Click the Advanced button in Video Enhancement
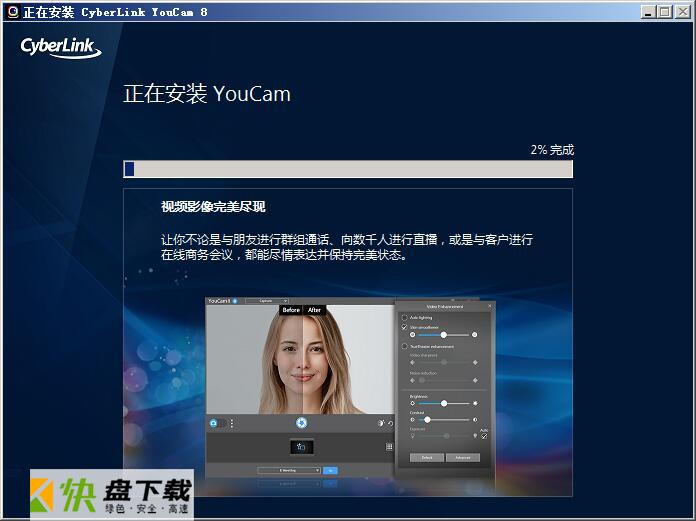This screenshot has height=521, width=696. [x=463, y=458]
